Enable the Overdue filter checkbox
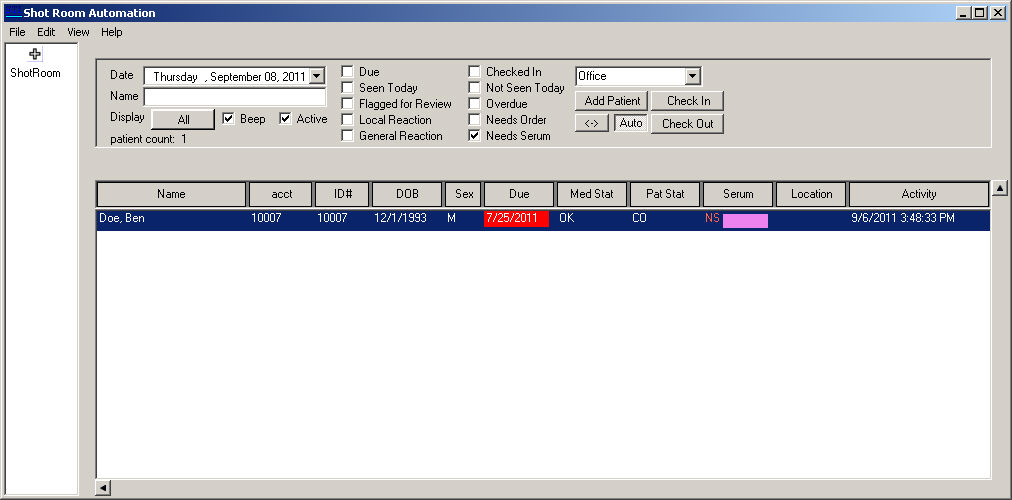1012x500 pixels. (474, 104)
